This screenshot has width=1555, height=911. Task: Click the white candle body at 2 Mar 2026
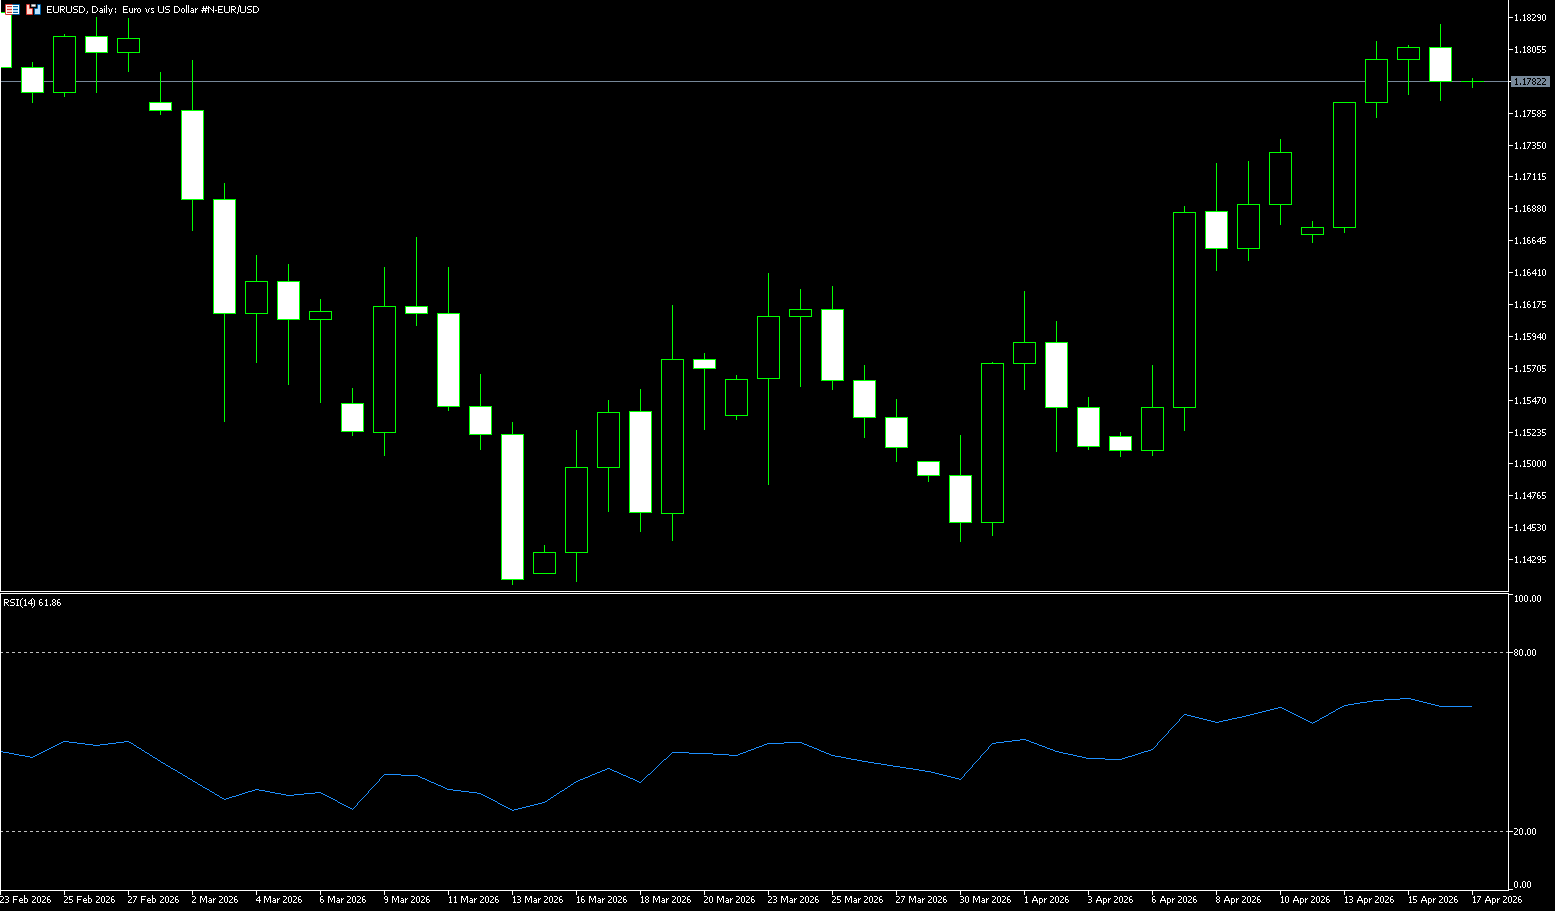point(192,155)
